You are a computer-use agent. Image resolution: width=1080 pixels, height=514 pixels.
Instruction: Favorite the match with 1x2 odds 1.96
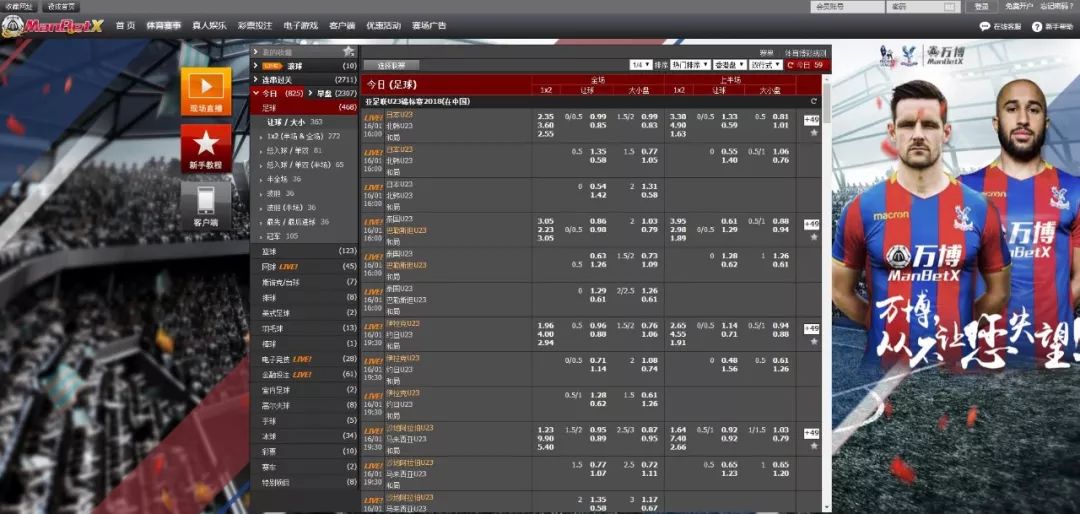[x=813, y=341]
